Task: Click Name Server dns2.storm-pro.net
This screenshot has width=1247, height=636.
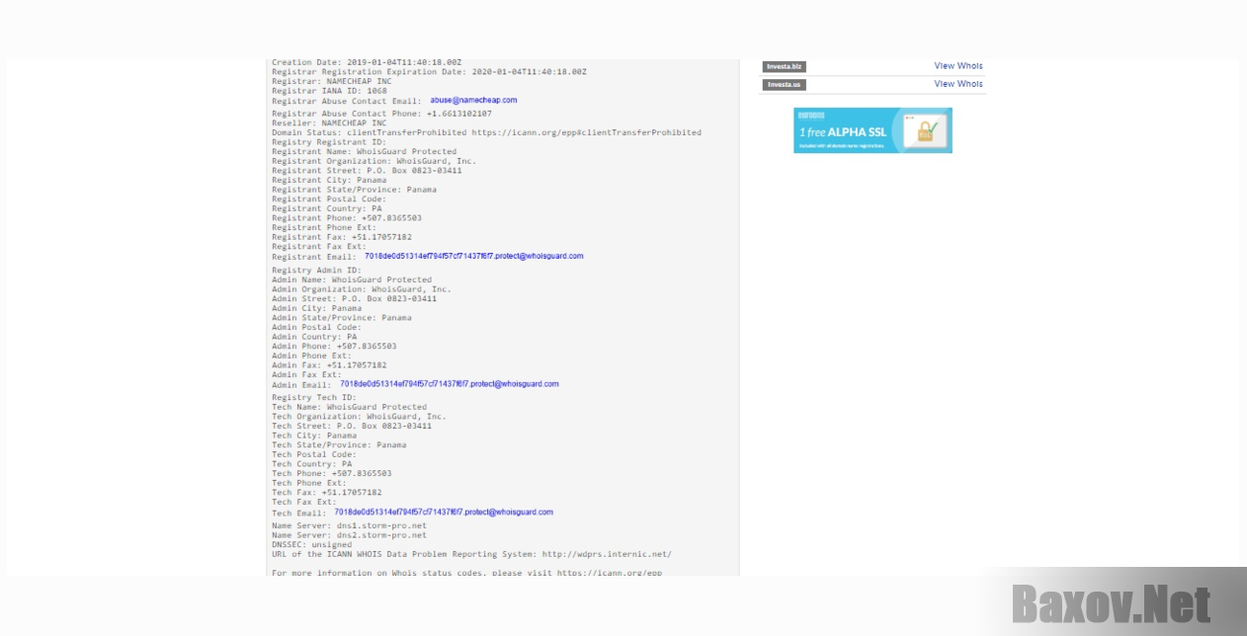Action: [x=349, y=535]
